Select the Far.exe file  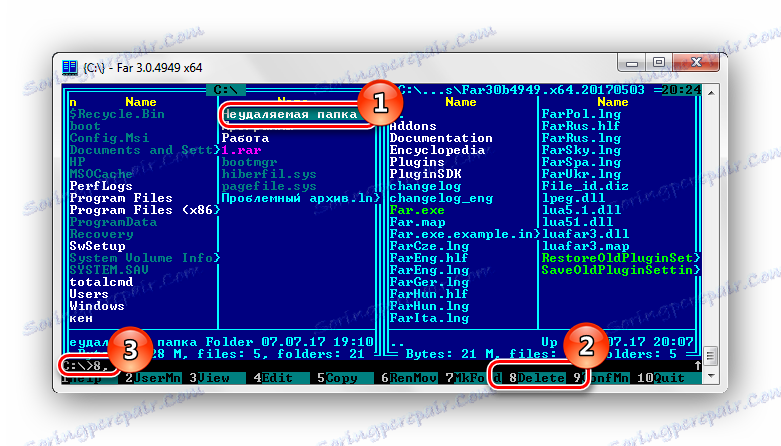point(417,210)
